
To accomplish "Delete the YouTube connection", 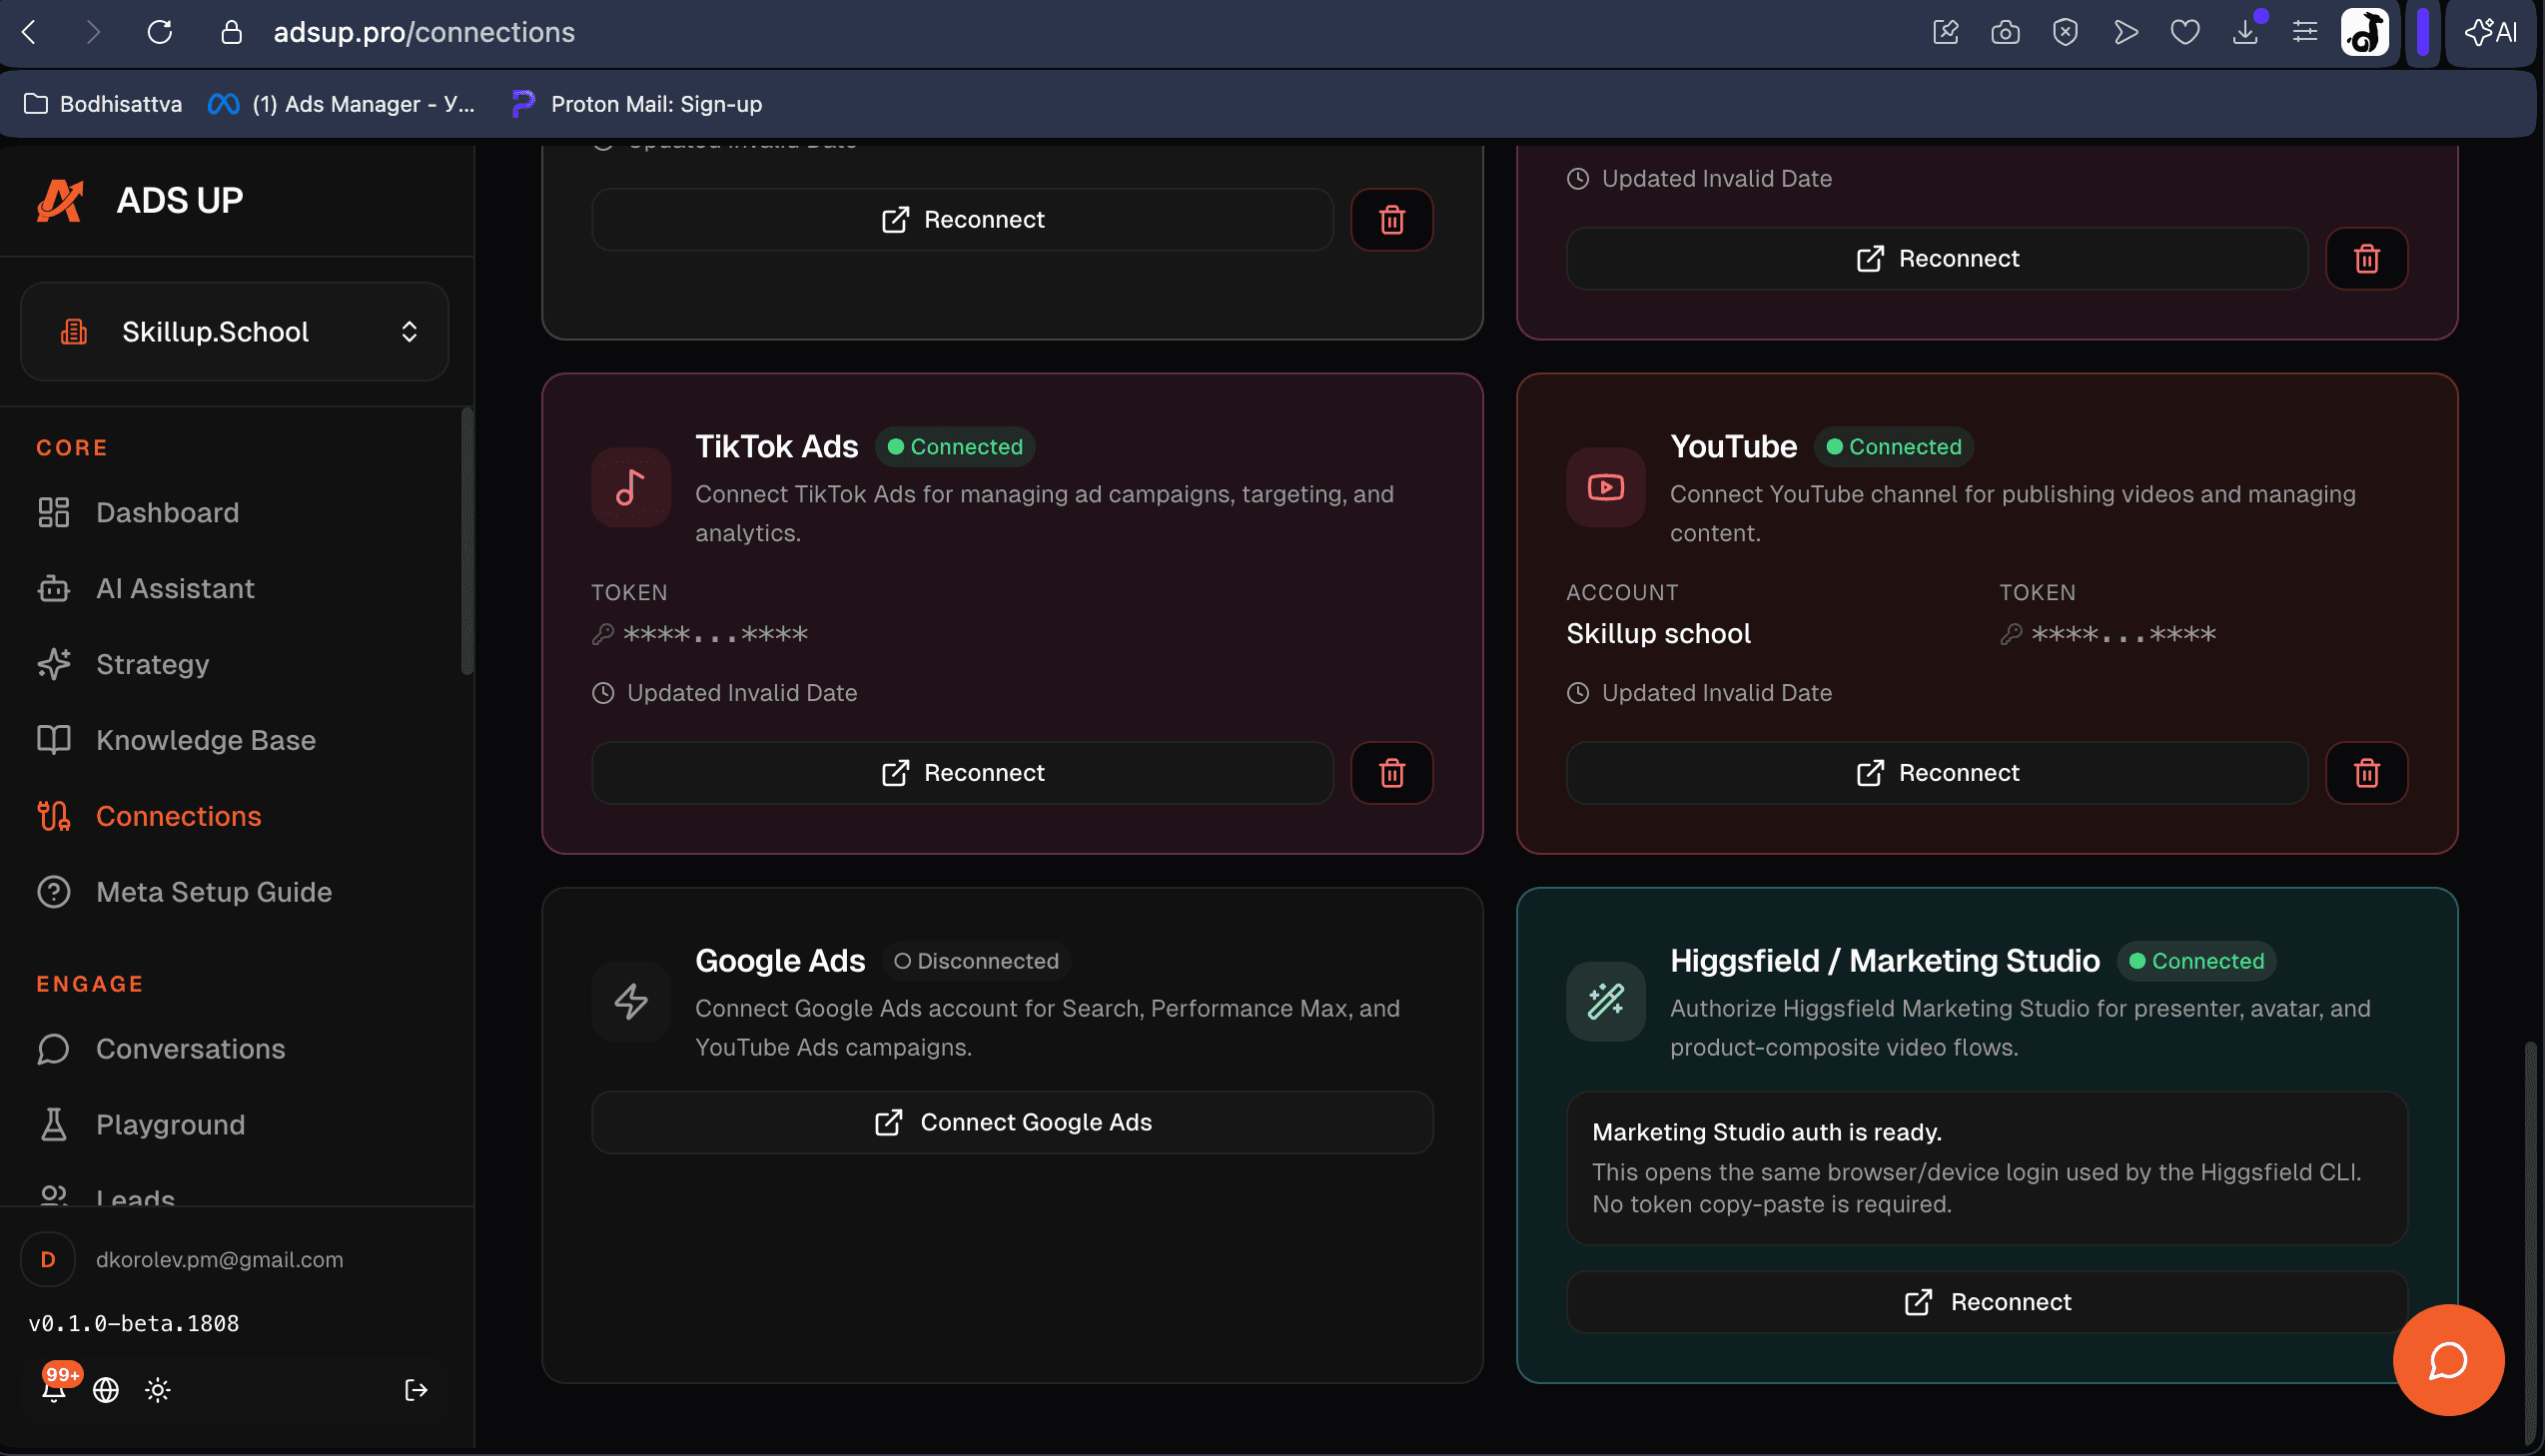I will 2367,773.
